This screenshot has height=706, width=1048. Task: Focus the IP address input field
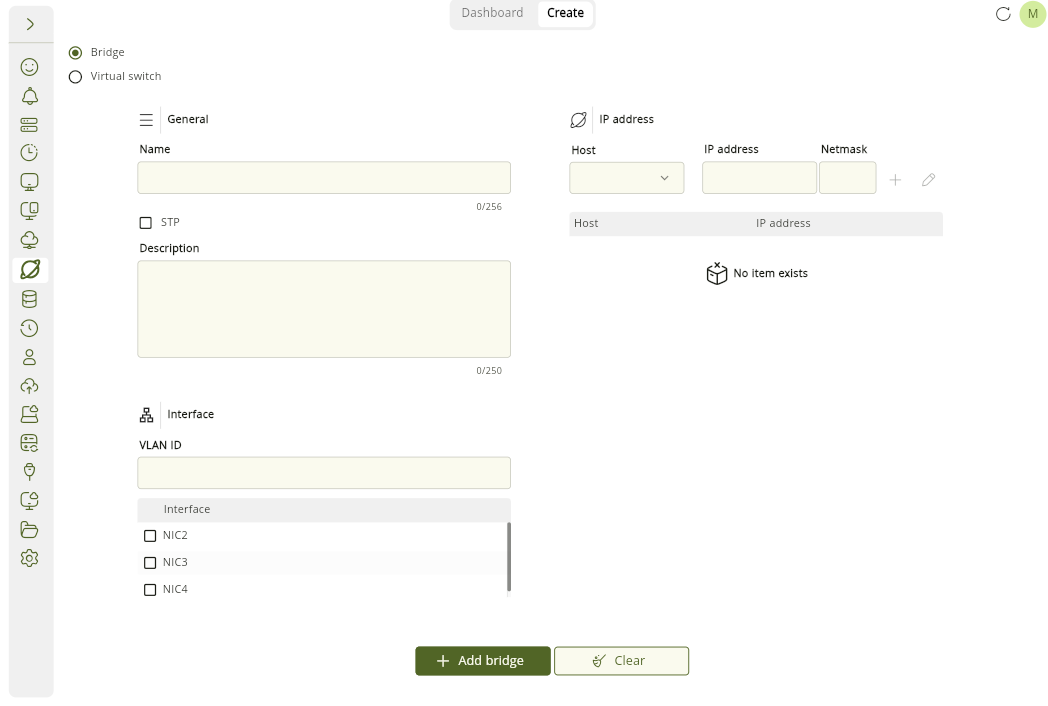759,178
